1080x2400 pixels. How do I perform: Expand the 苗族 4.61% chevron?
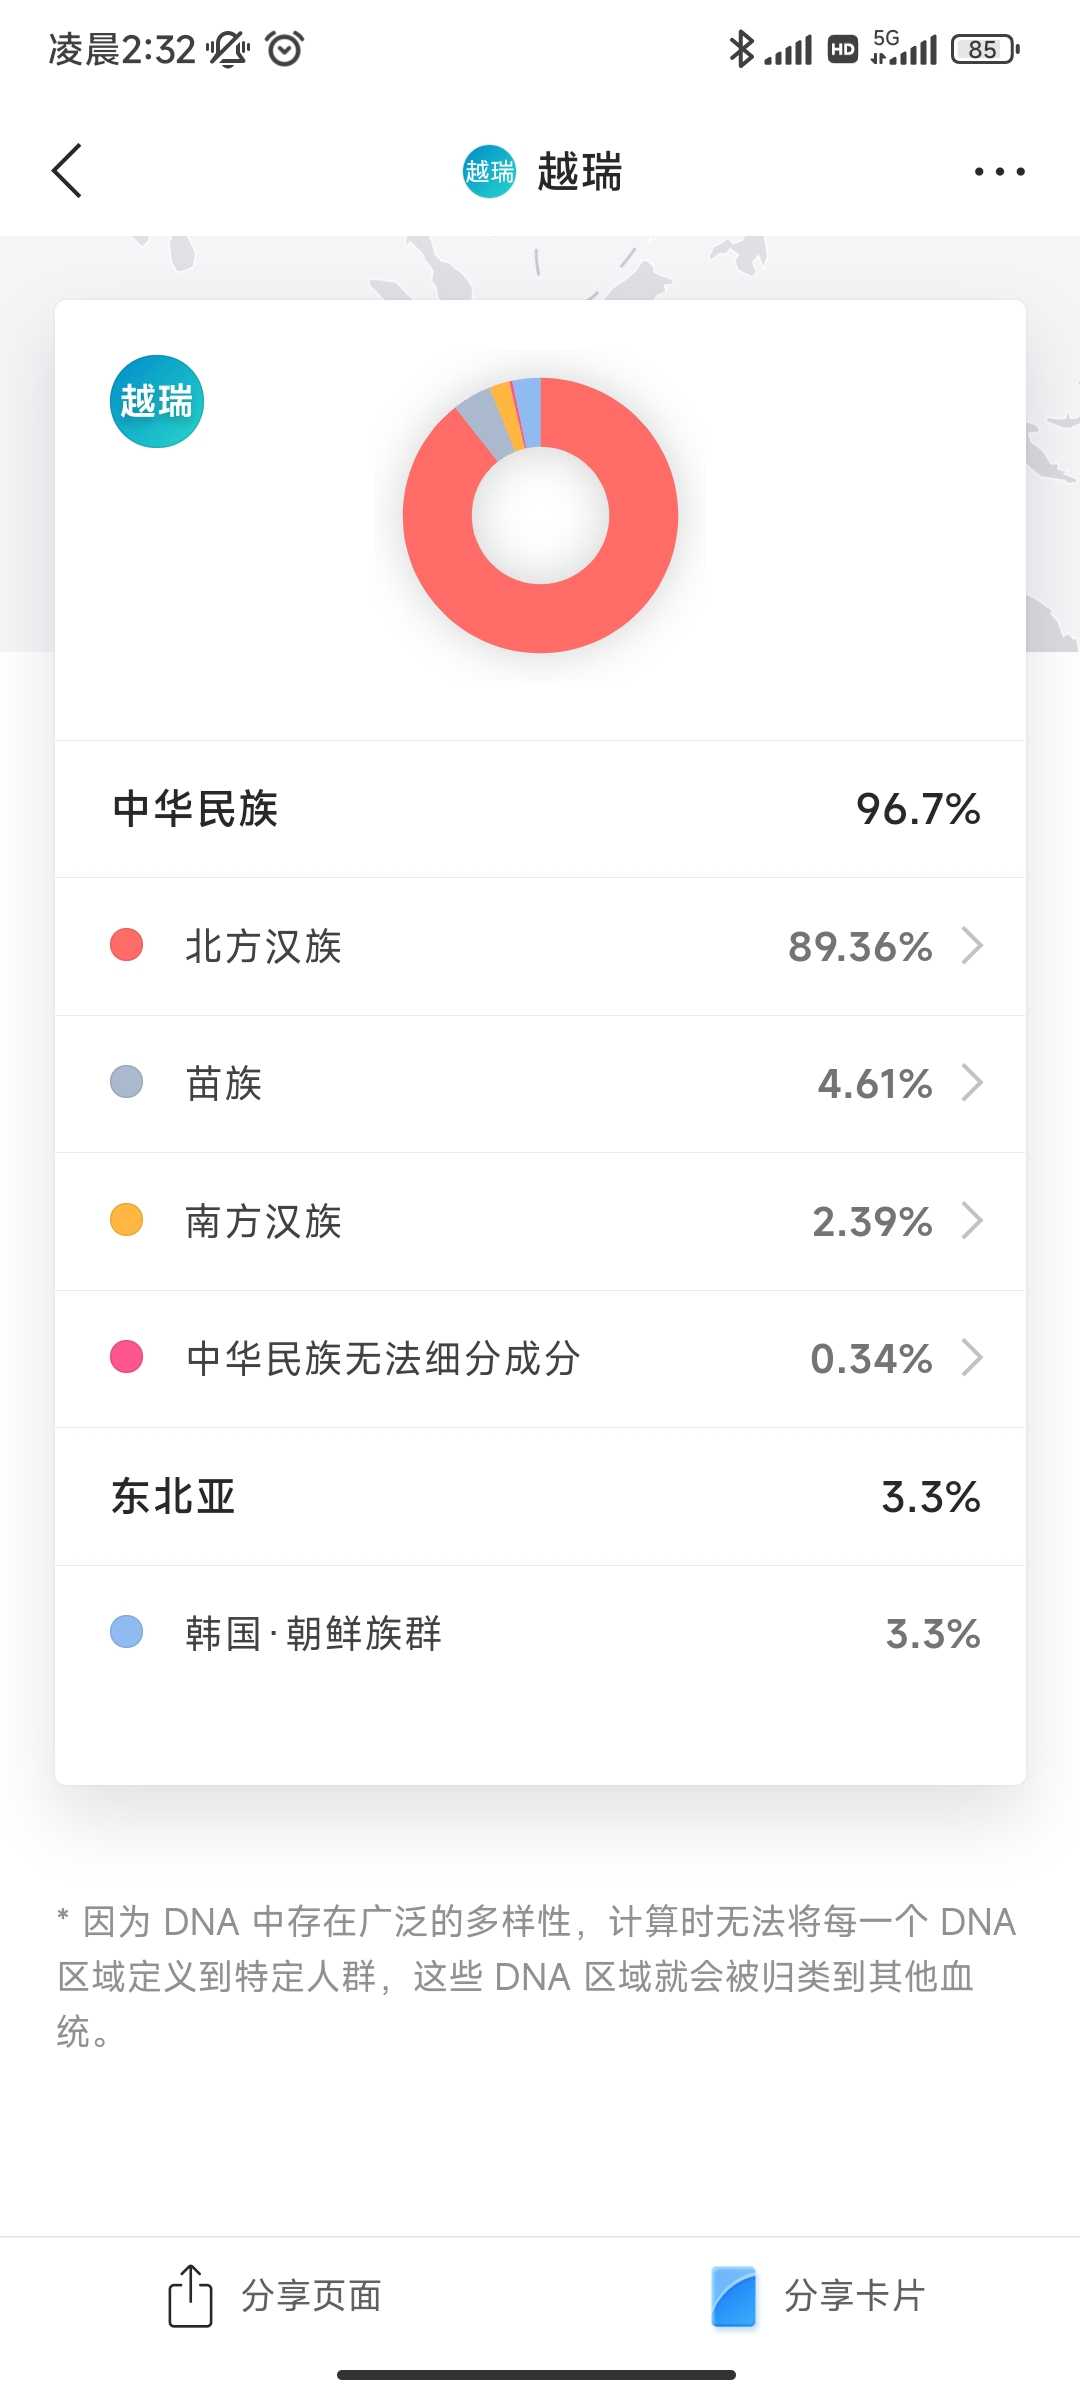click(x=972, y=1083)
